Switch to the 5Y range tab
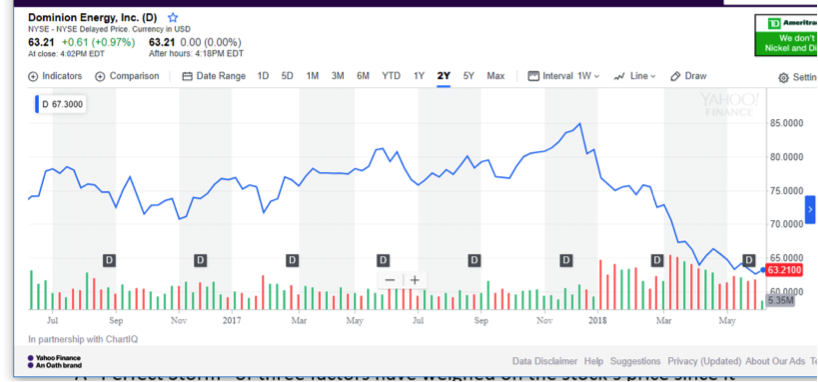This screenshot has height=382, width=818. (x=468, y=76)
